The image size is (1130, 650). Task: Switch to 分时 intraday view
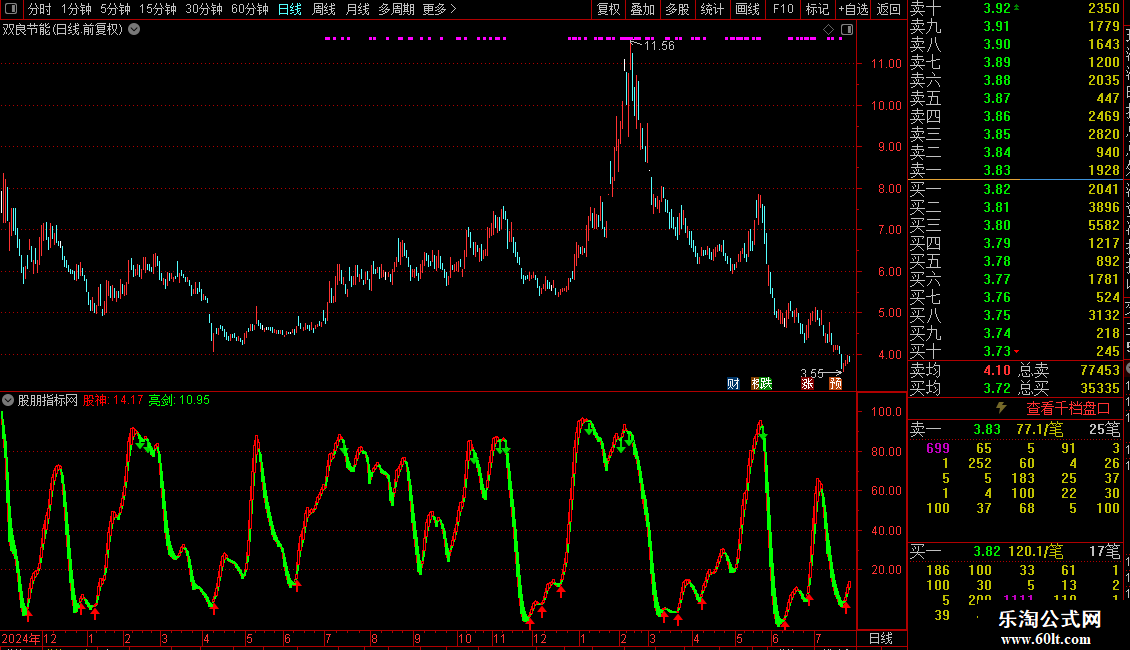pos(40,9)
